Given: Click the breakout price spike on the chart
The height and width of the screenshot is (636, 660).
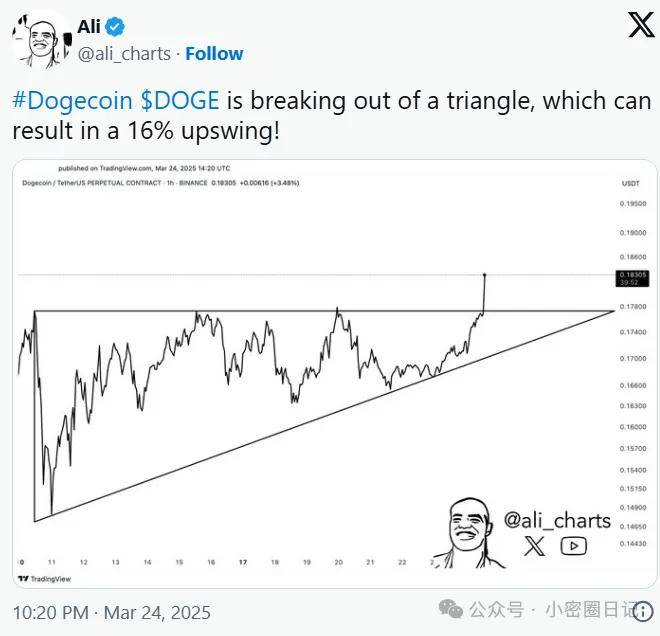Looking at the screenshot, I should pos(484,290).
